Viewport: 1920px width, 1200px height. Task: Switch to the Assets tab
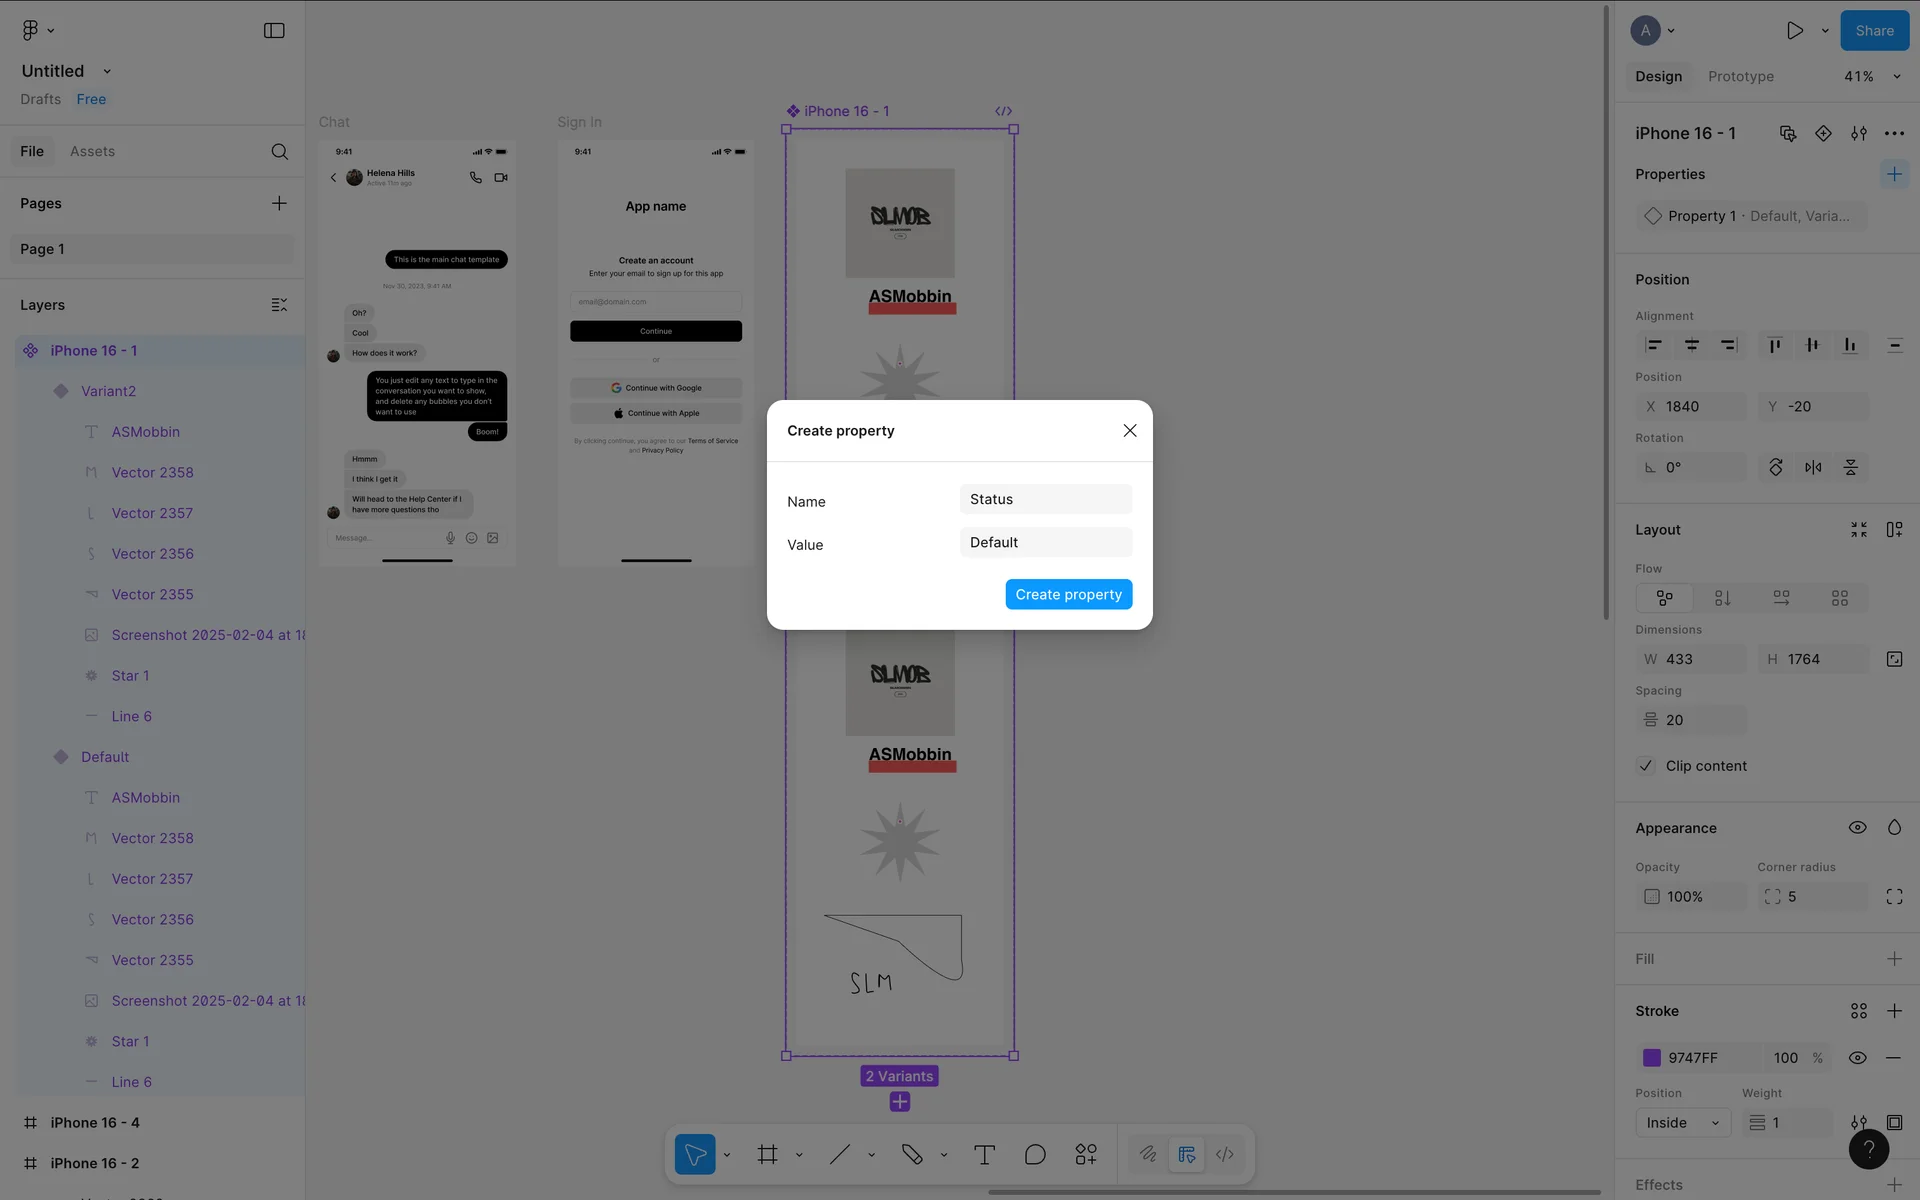click(x=92, y=152)
